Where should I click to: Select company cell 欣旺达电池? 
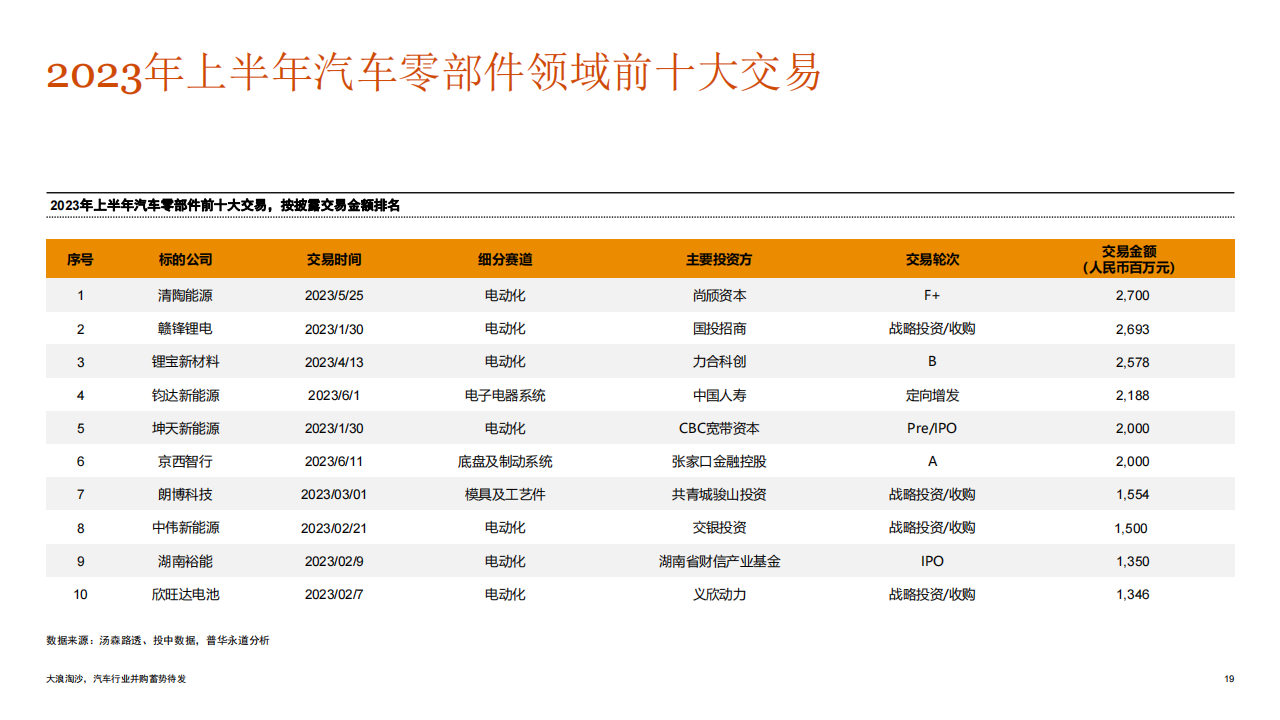186,594
